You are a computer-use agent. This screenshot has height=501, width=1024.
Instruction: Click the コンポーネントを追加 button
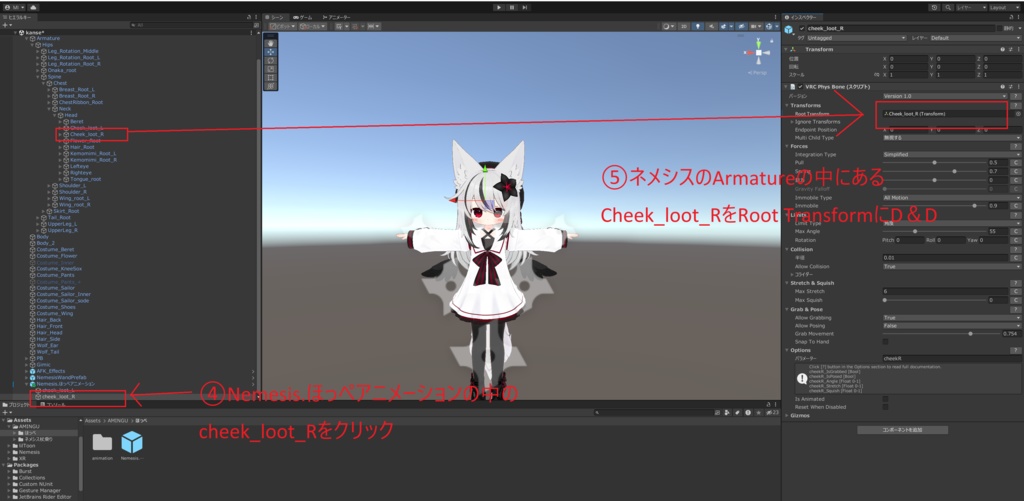point(902,430)
